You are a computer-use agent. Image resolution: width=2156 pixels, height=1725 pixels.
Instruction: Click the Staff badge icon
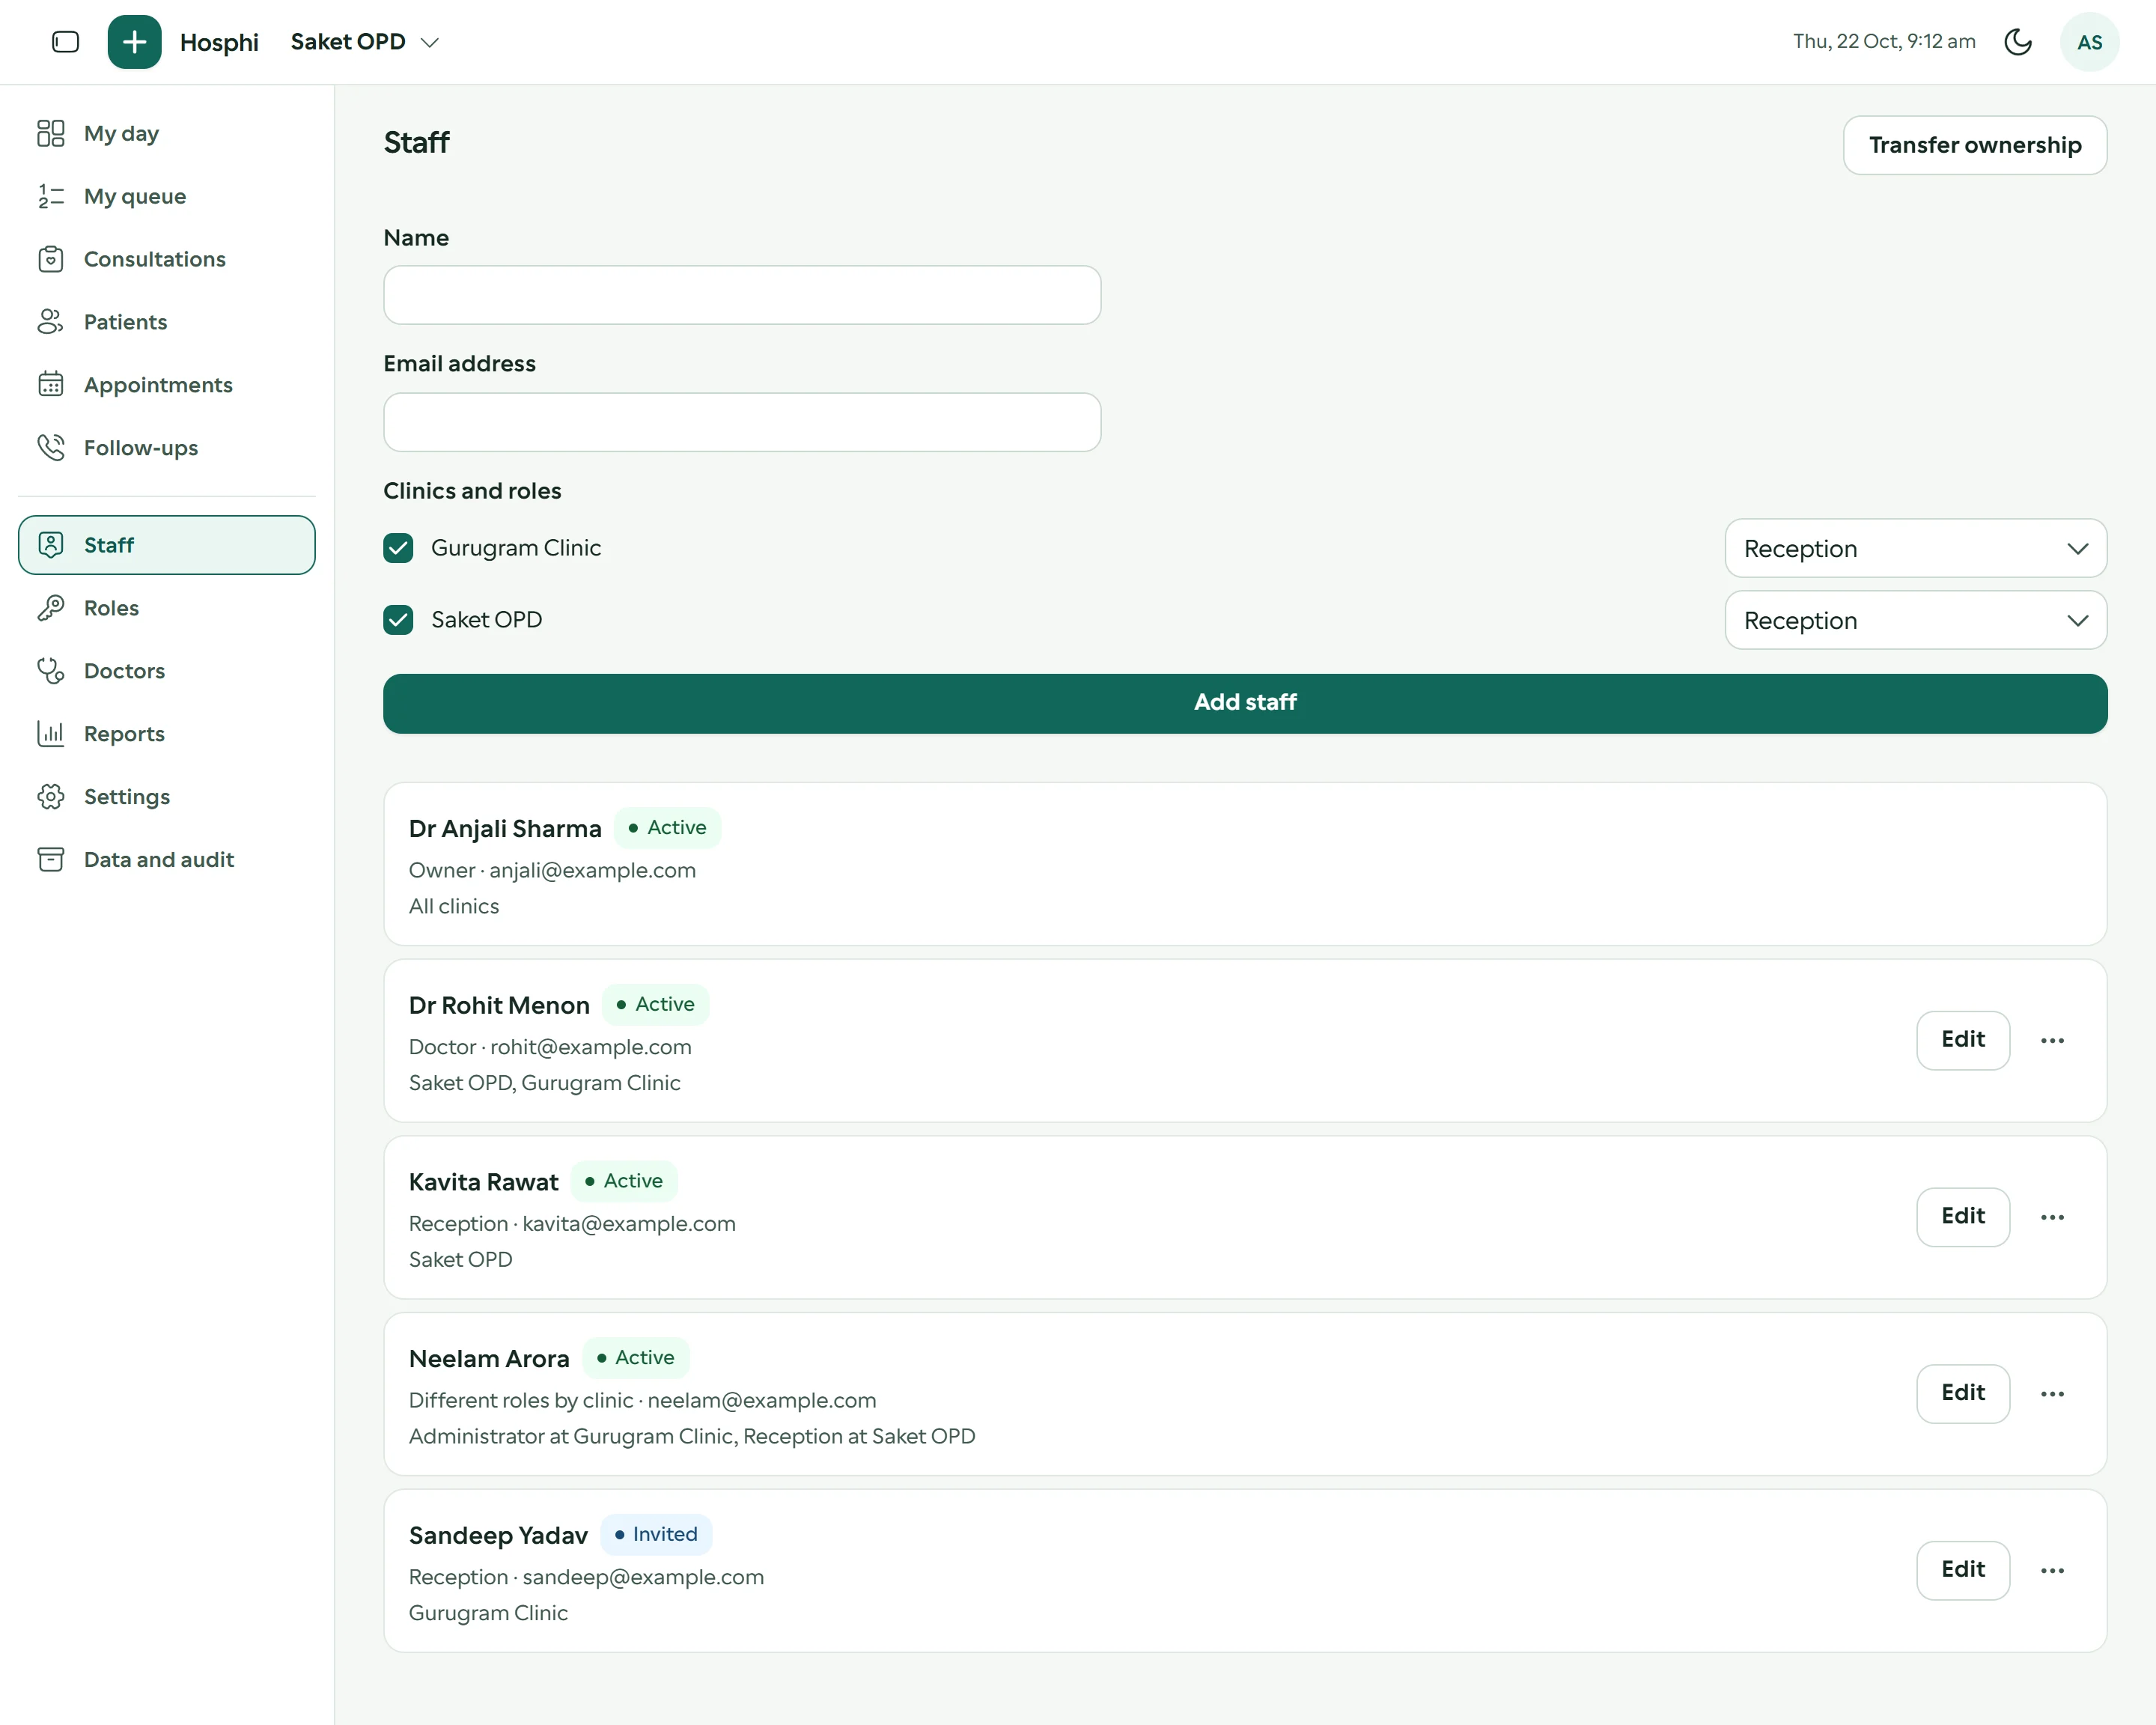click(51, 545)
